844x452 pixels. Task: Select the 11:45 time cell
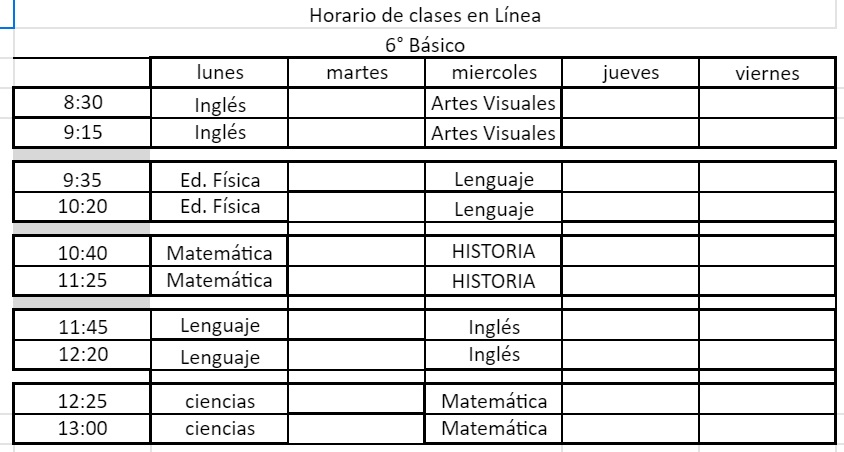(x=82, y=326)
